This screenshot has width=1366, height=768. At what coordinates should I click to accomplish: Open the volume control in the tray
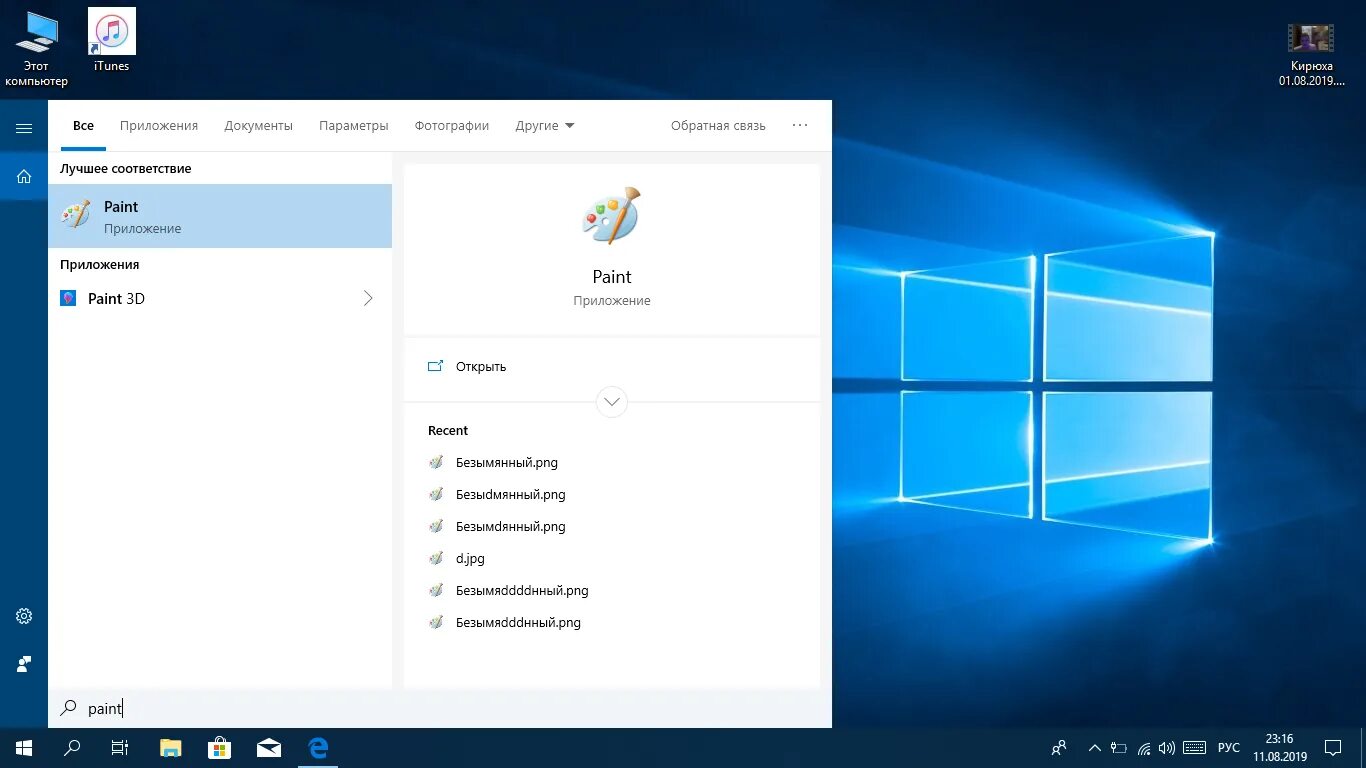click(1166, 748)
